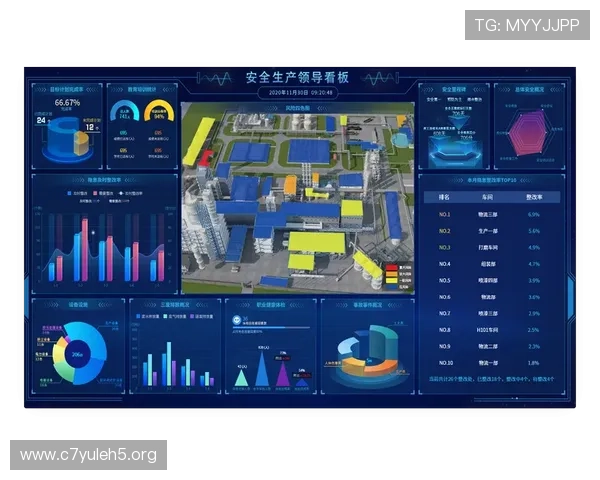Click the 整改率 column header
This screenshot has width=600, height=480.
pos(533,197)
